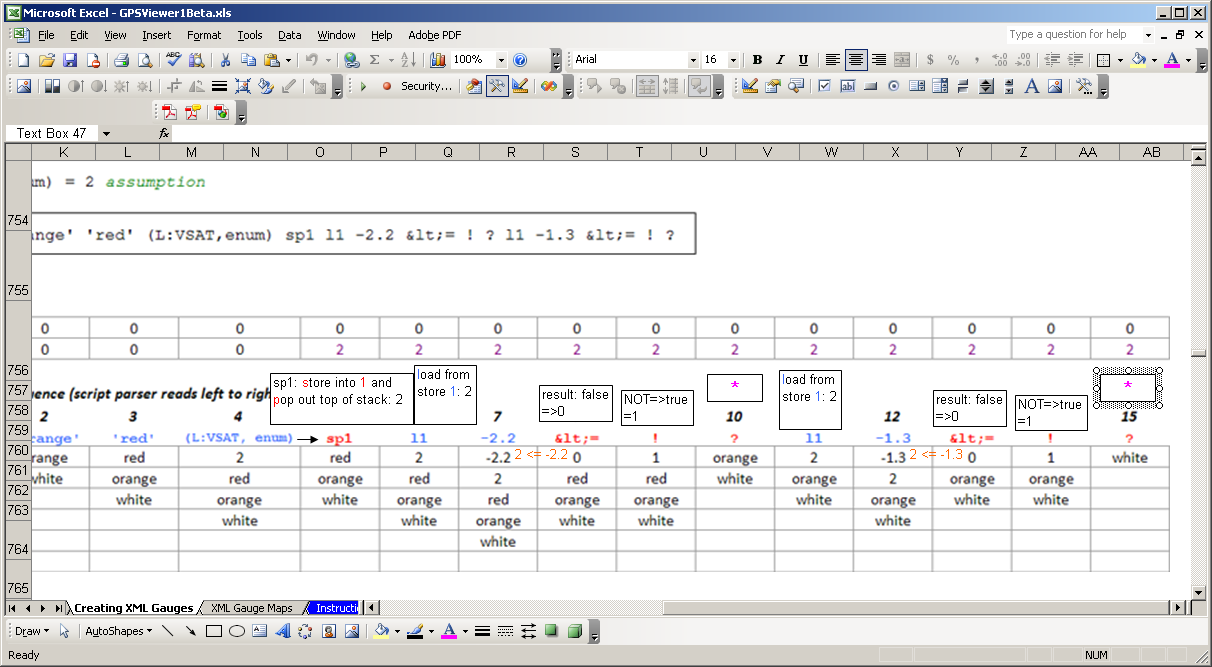Open the Insert menu
This screenshot has width=1212, height=667.
[x=157, y=35]
